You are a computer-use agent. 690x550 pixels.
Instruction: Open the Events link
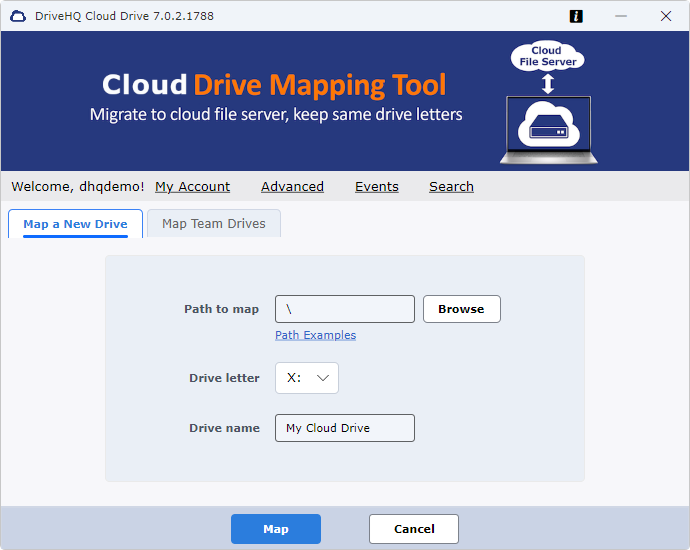pyautogui.click(x=377, y=187)
